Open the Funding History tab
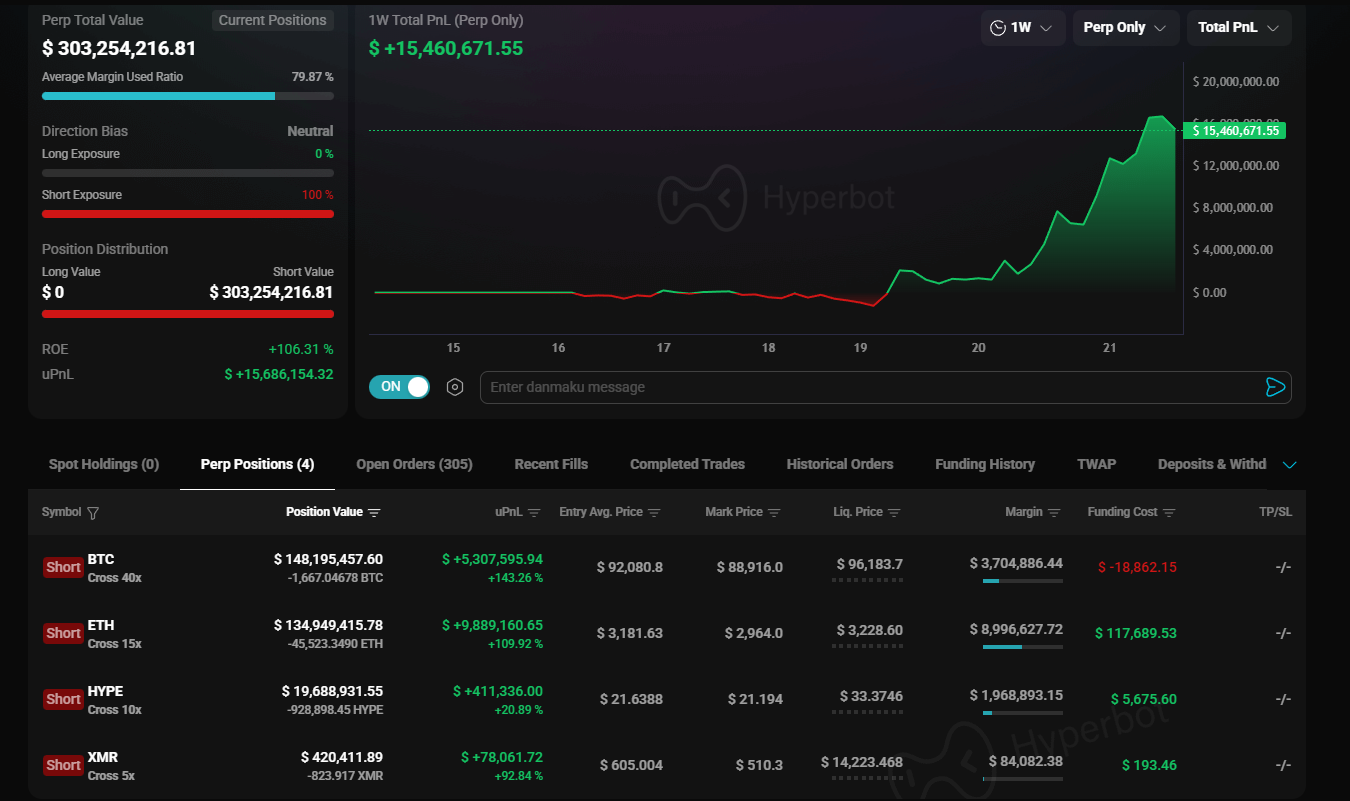This screenshot has width=1350, height=801. 984,464
